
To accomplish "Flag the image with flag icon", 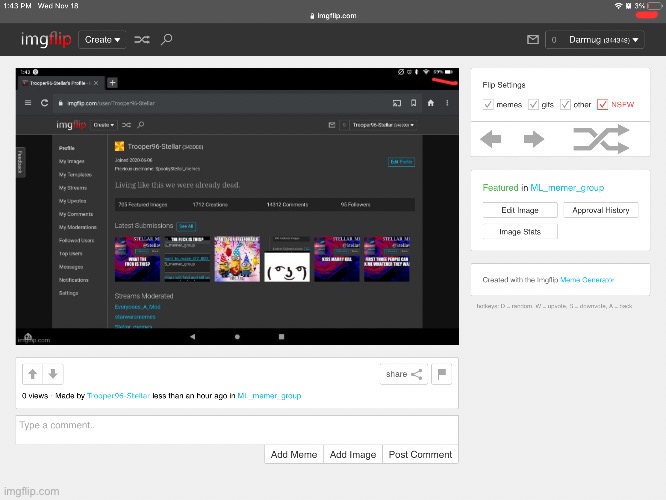I will click(x=441, y=374).
